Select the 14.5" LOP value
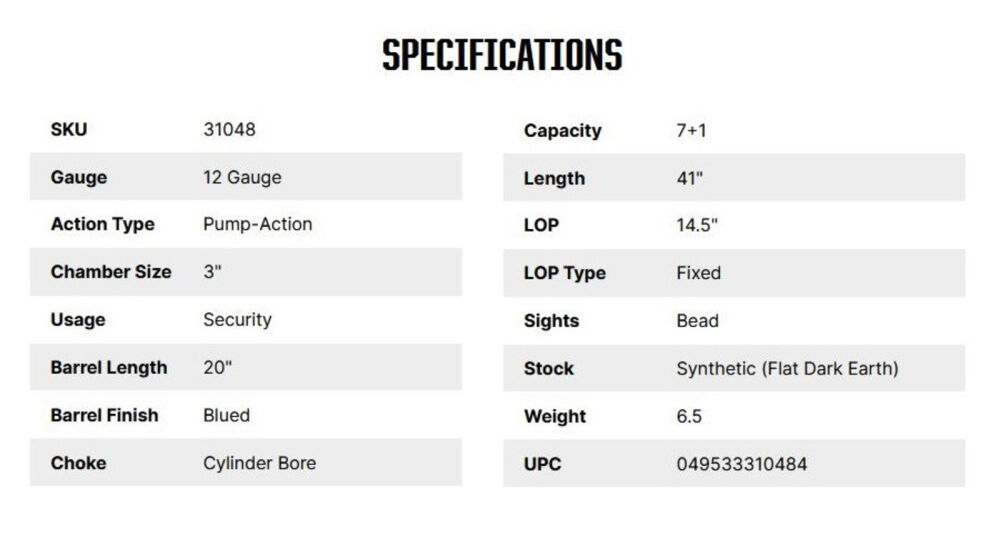Viewport: 1000px width, 556px height. tap(697, 226)
